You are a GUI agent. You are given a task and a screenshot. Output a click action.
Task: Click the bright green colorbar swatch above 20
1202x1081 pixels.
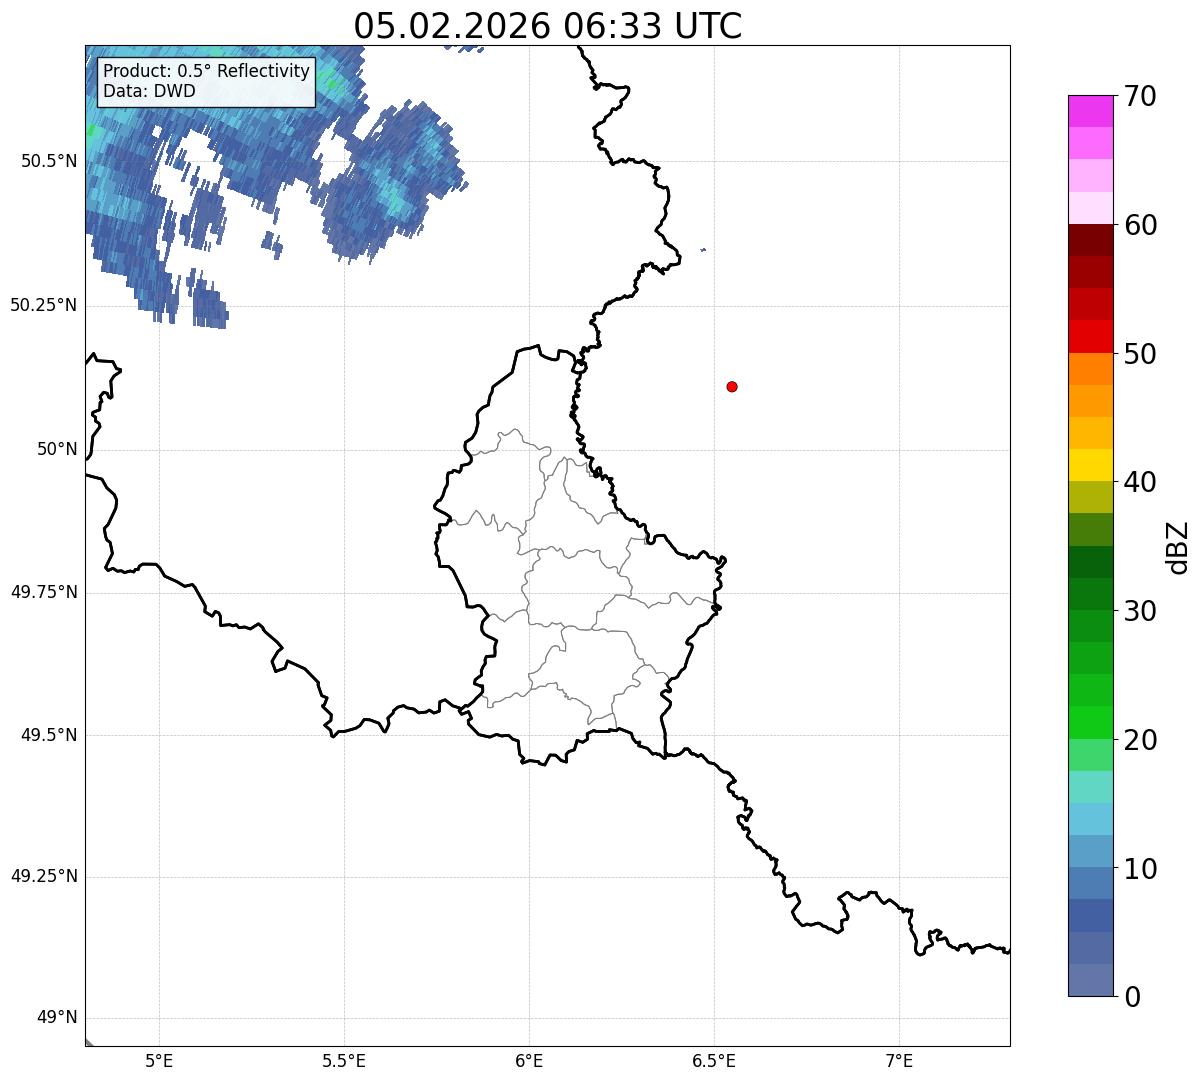1091,723
